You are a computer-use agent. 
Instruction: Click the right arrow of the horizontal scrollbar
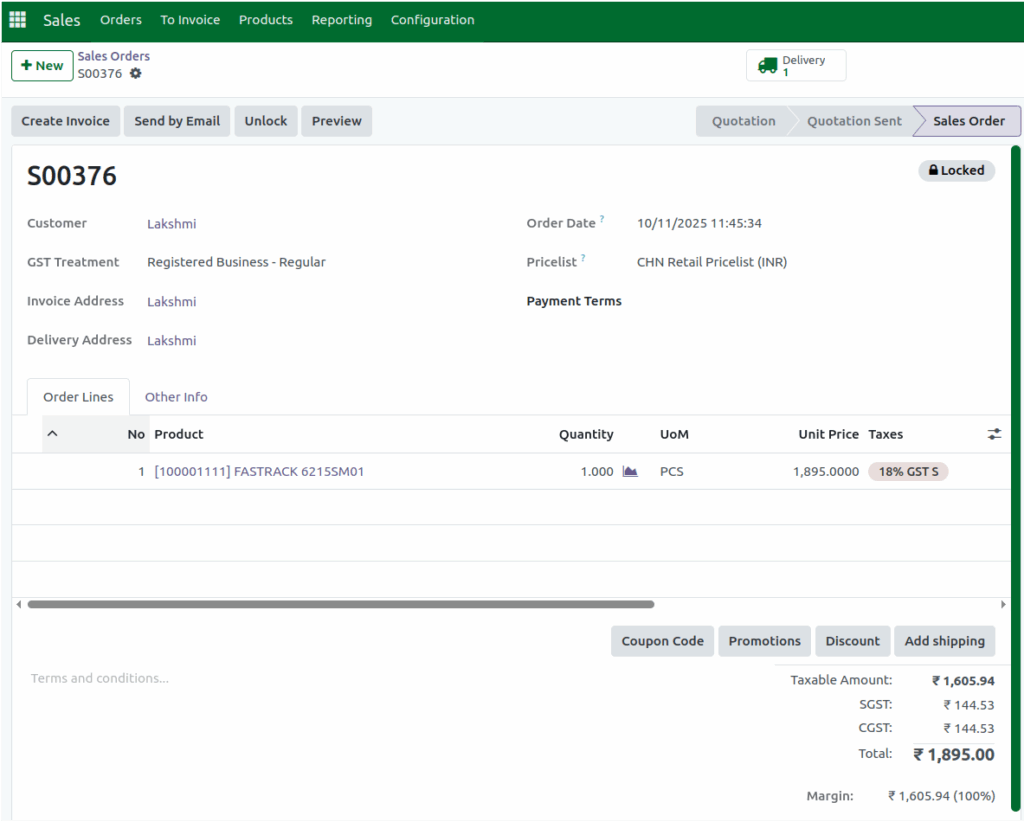pos(1003,604)
